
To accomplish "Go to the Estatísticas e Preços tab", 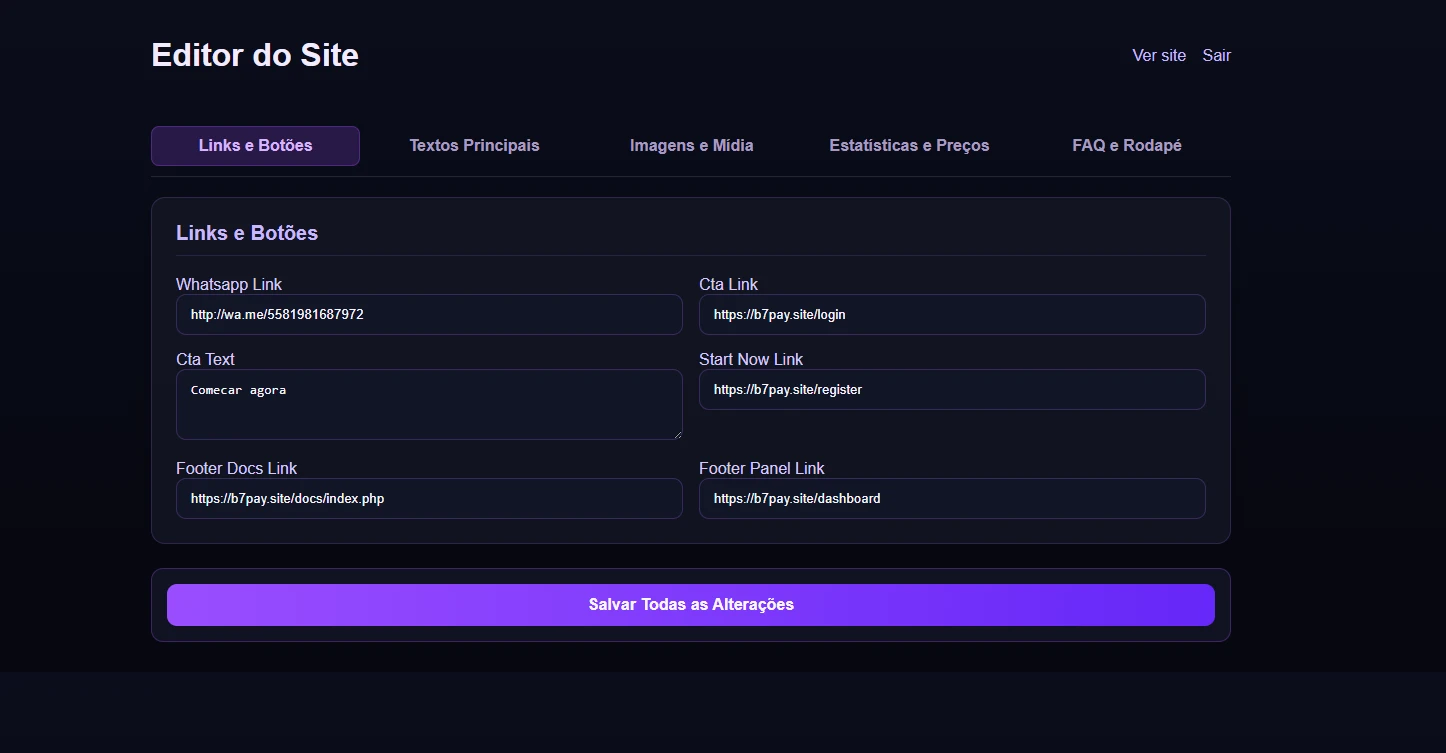I will (909, 146).
